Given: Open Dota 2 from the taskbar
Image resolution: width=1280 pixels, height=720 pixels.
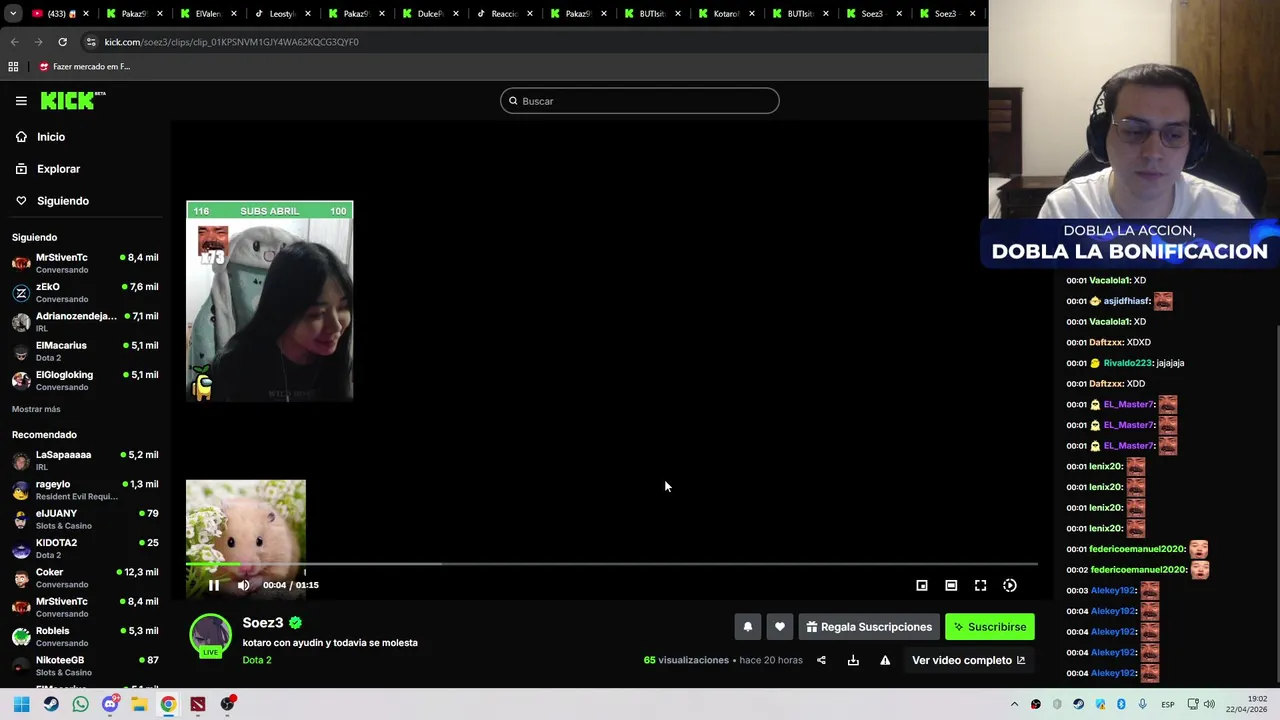Looking at the screenshot, I should coord(198,704).
